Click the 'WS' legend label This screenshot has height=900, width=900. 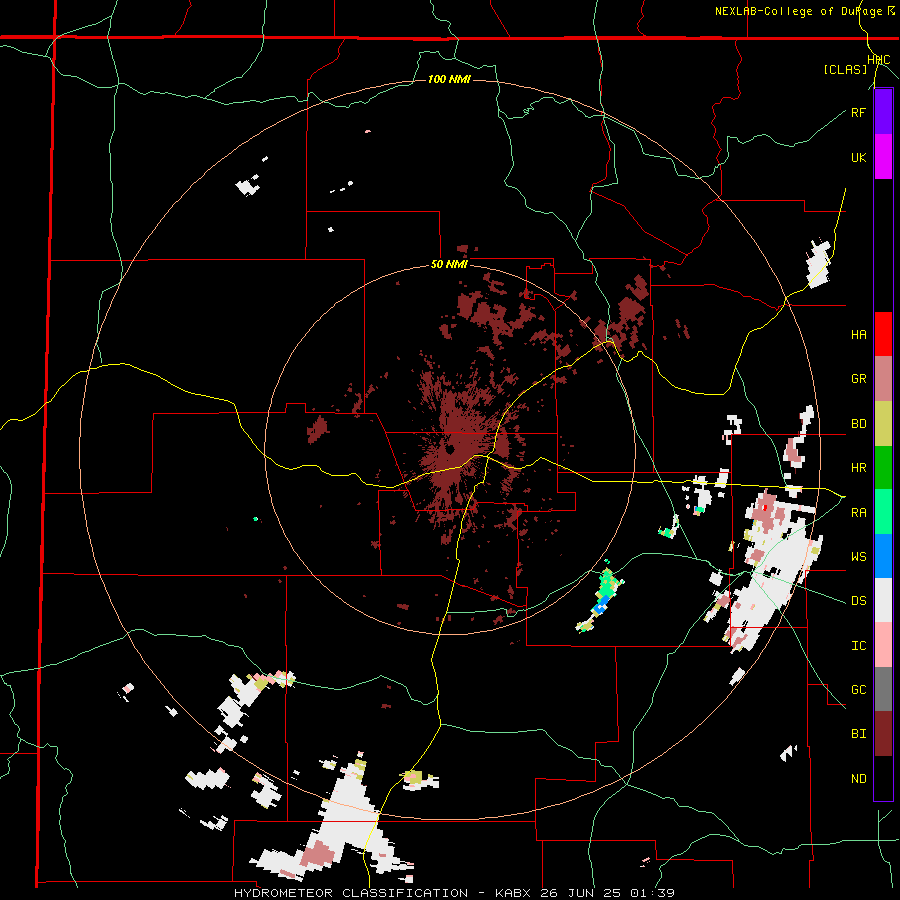point(858,556)
